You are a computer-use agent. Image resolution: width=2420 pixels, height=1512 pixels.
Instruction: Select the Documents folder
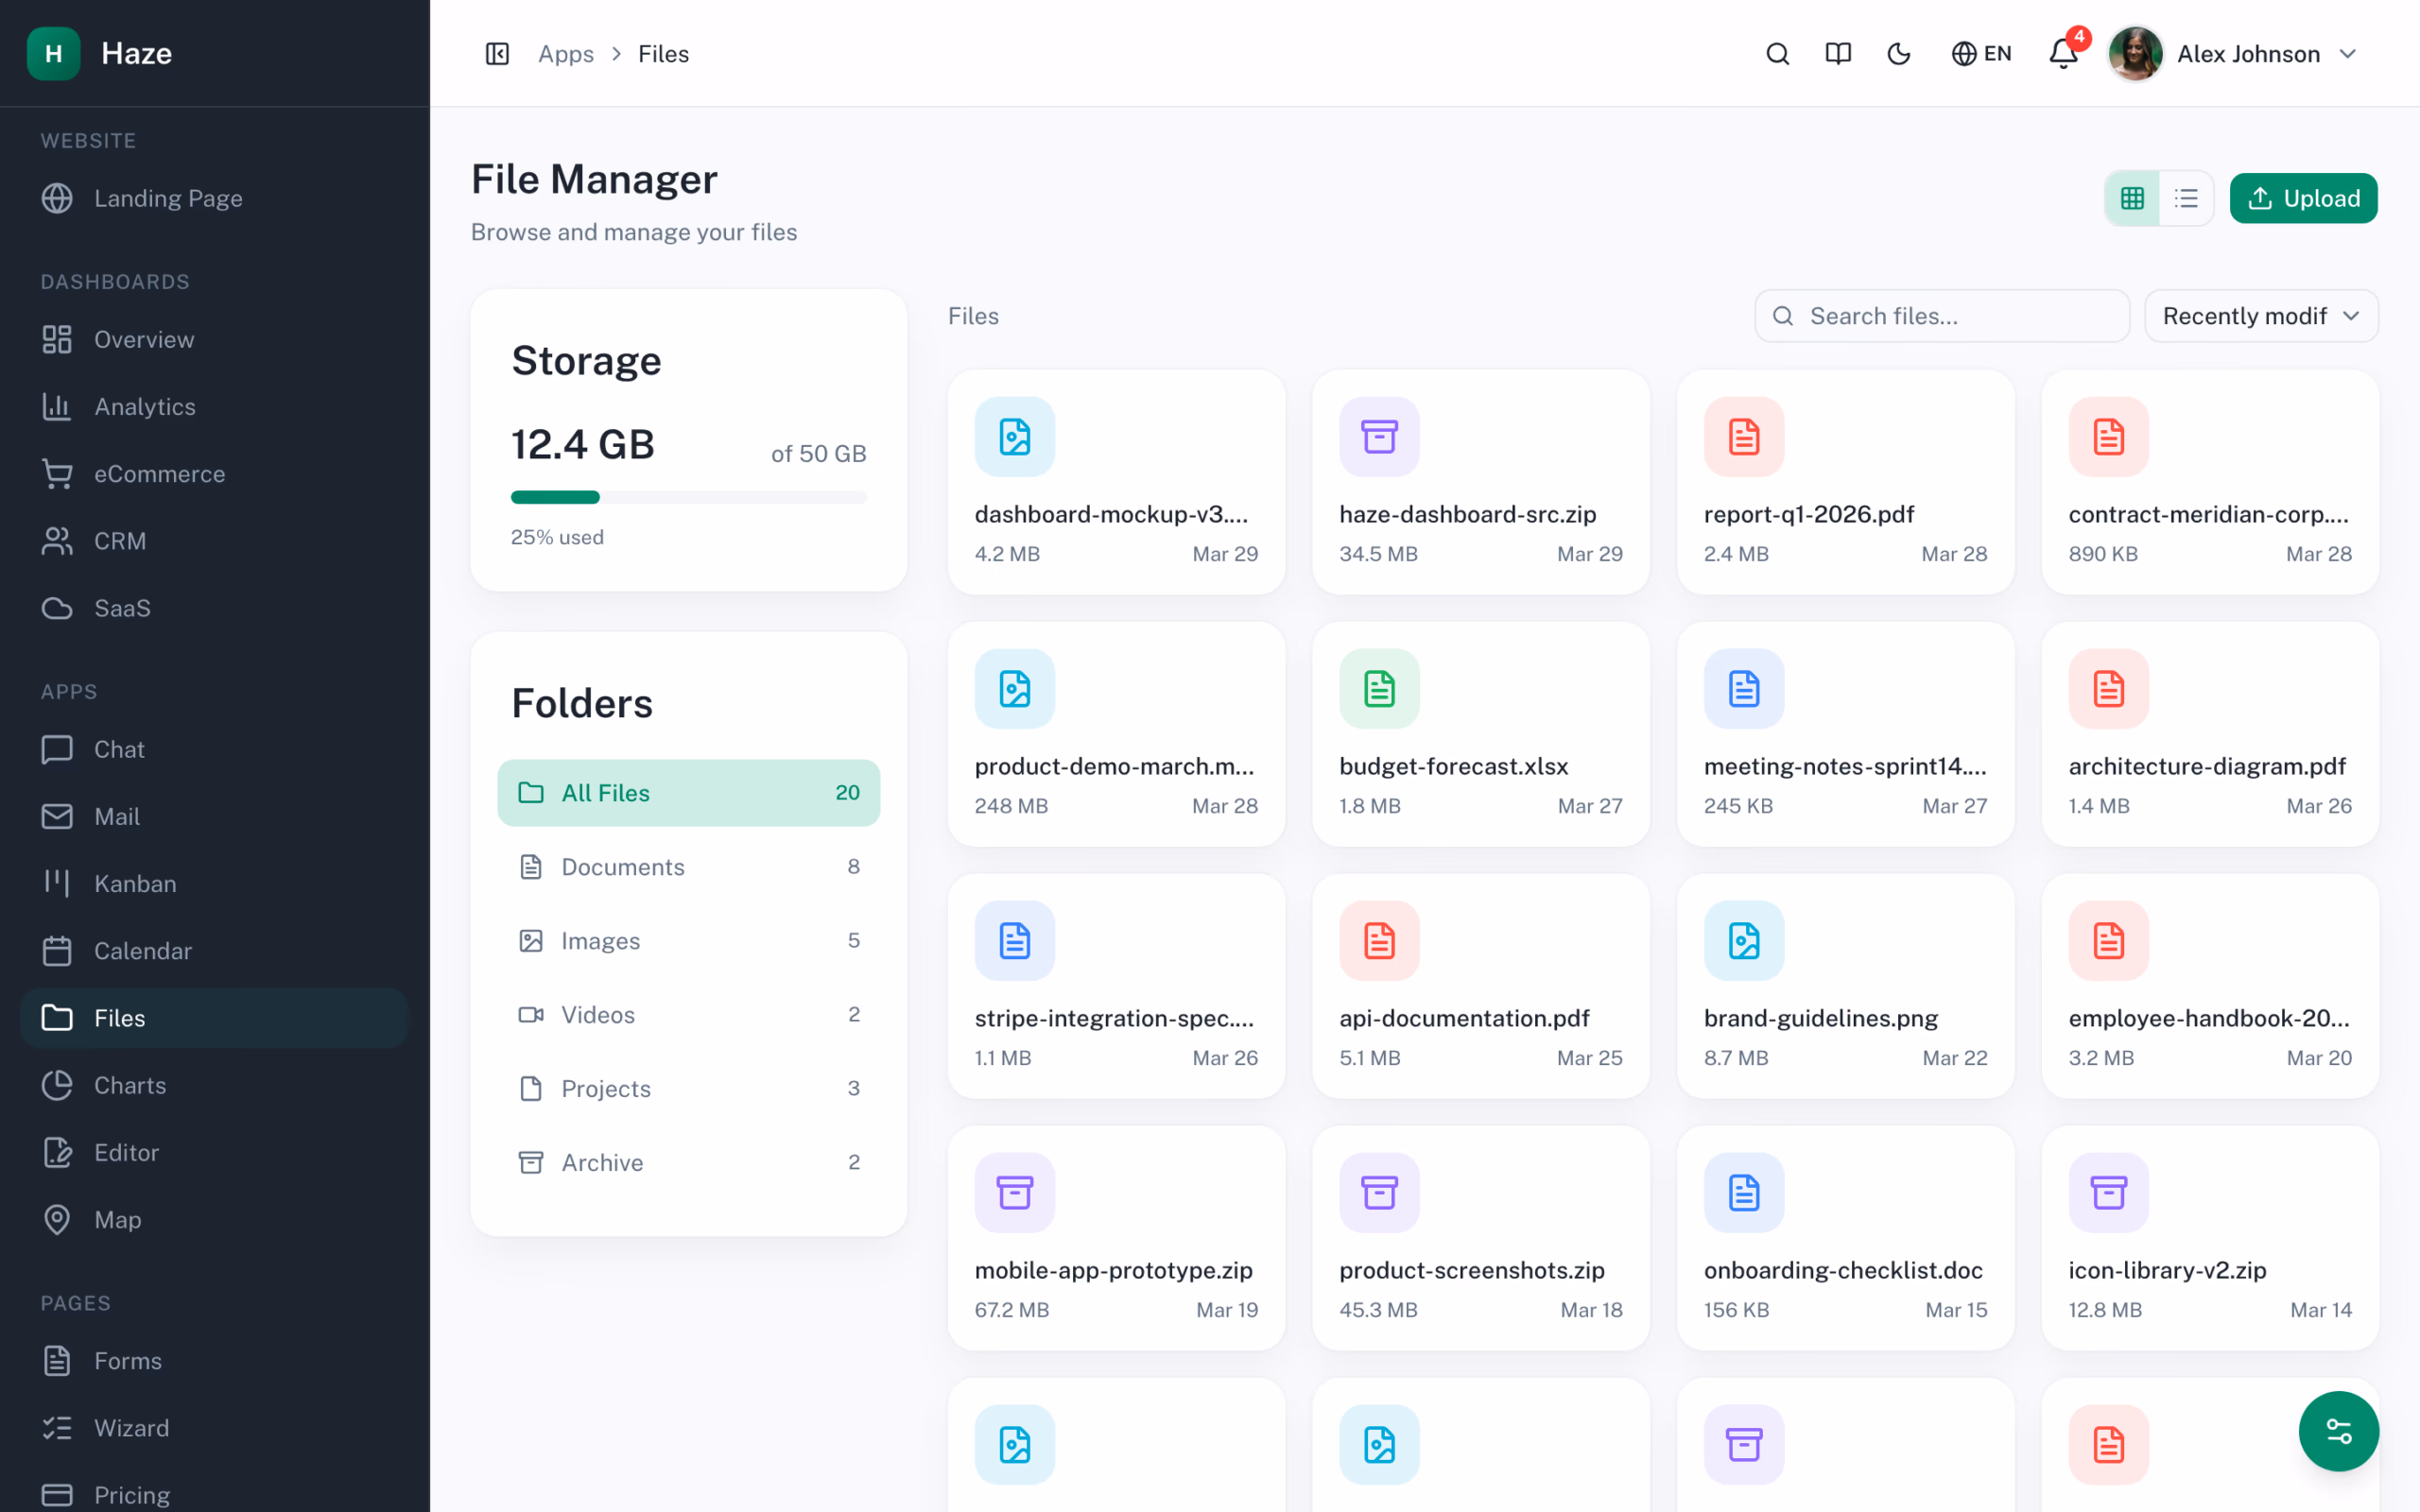pyautogui.click(x=688, y=867)
